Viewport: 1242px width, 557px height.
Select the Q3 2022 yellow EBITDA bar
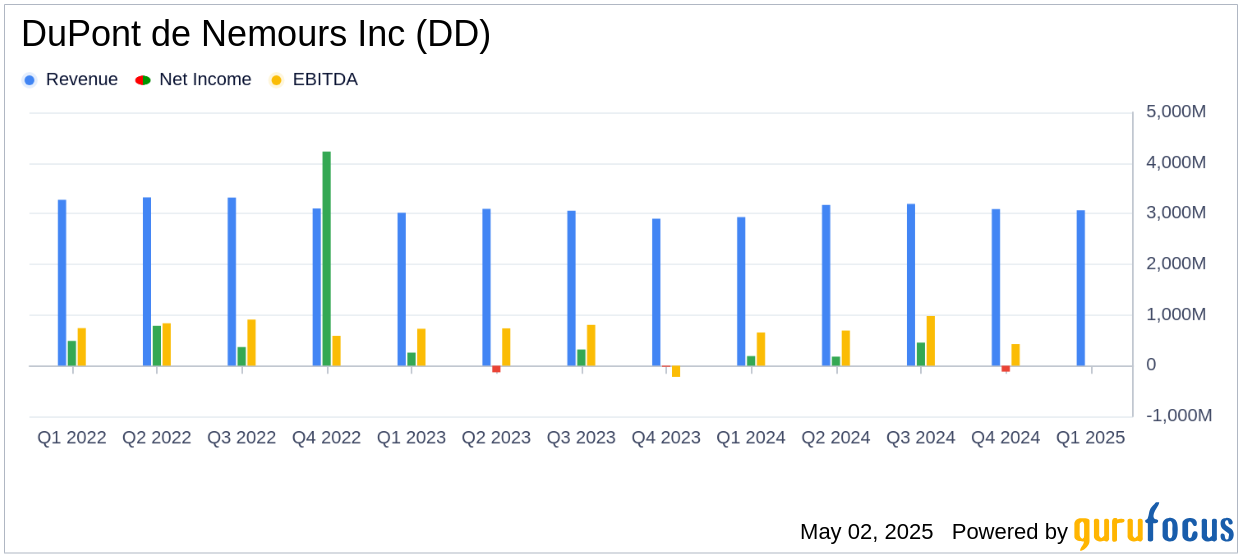[251, 343]
